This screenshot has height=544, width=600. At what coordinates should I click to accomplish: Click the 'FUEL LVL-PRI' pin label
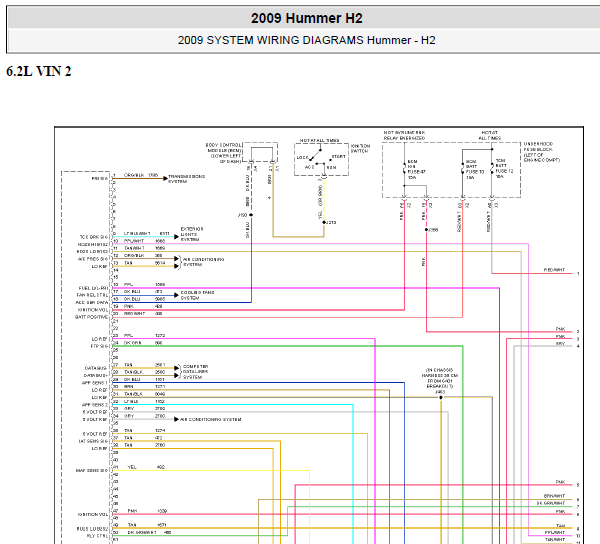(x=93, y=288)
